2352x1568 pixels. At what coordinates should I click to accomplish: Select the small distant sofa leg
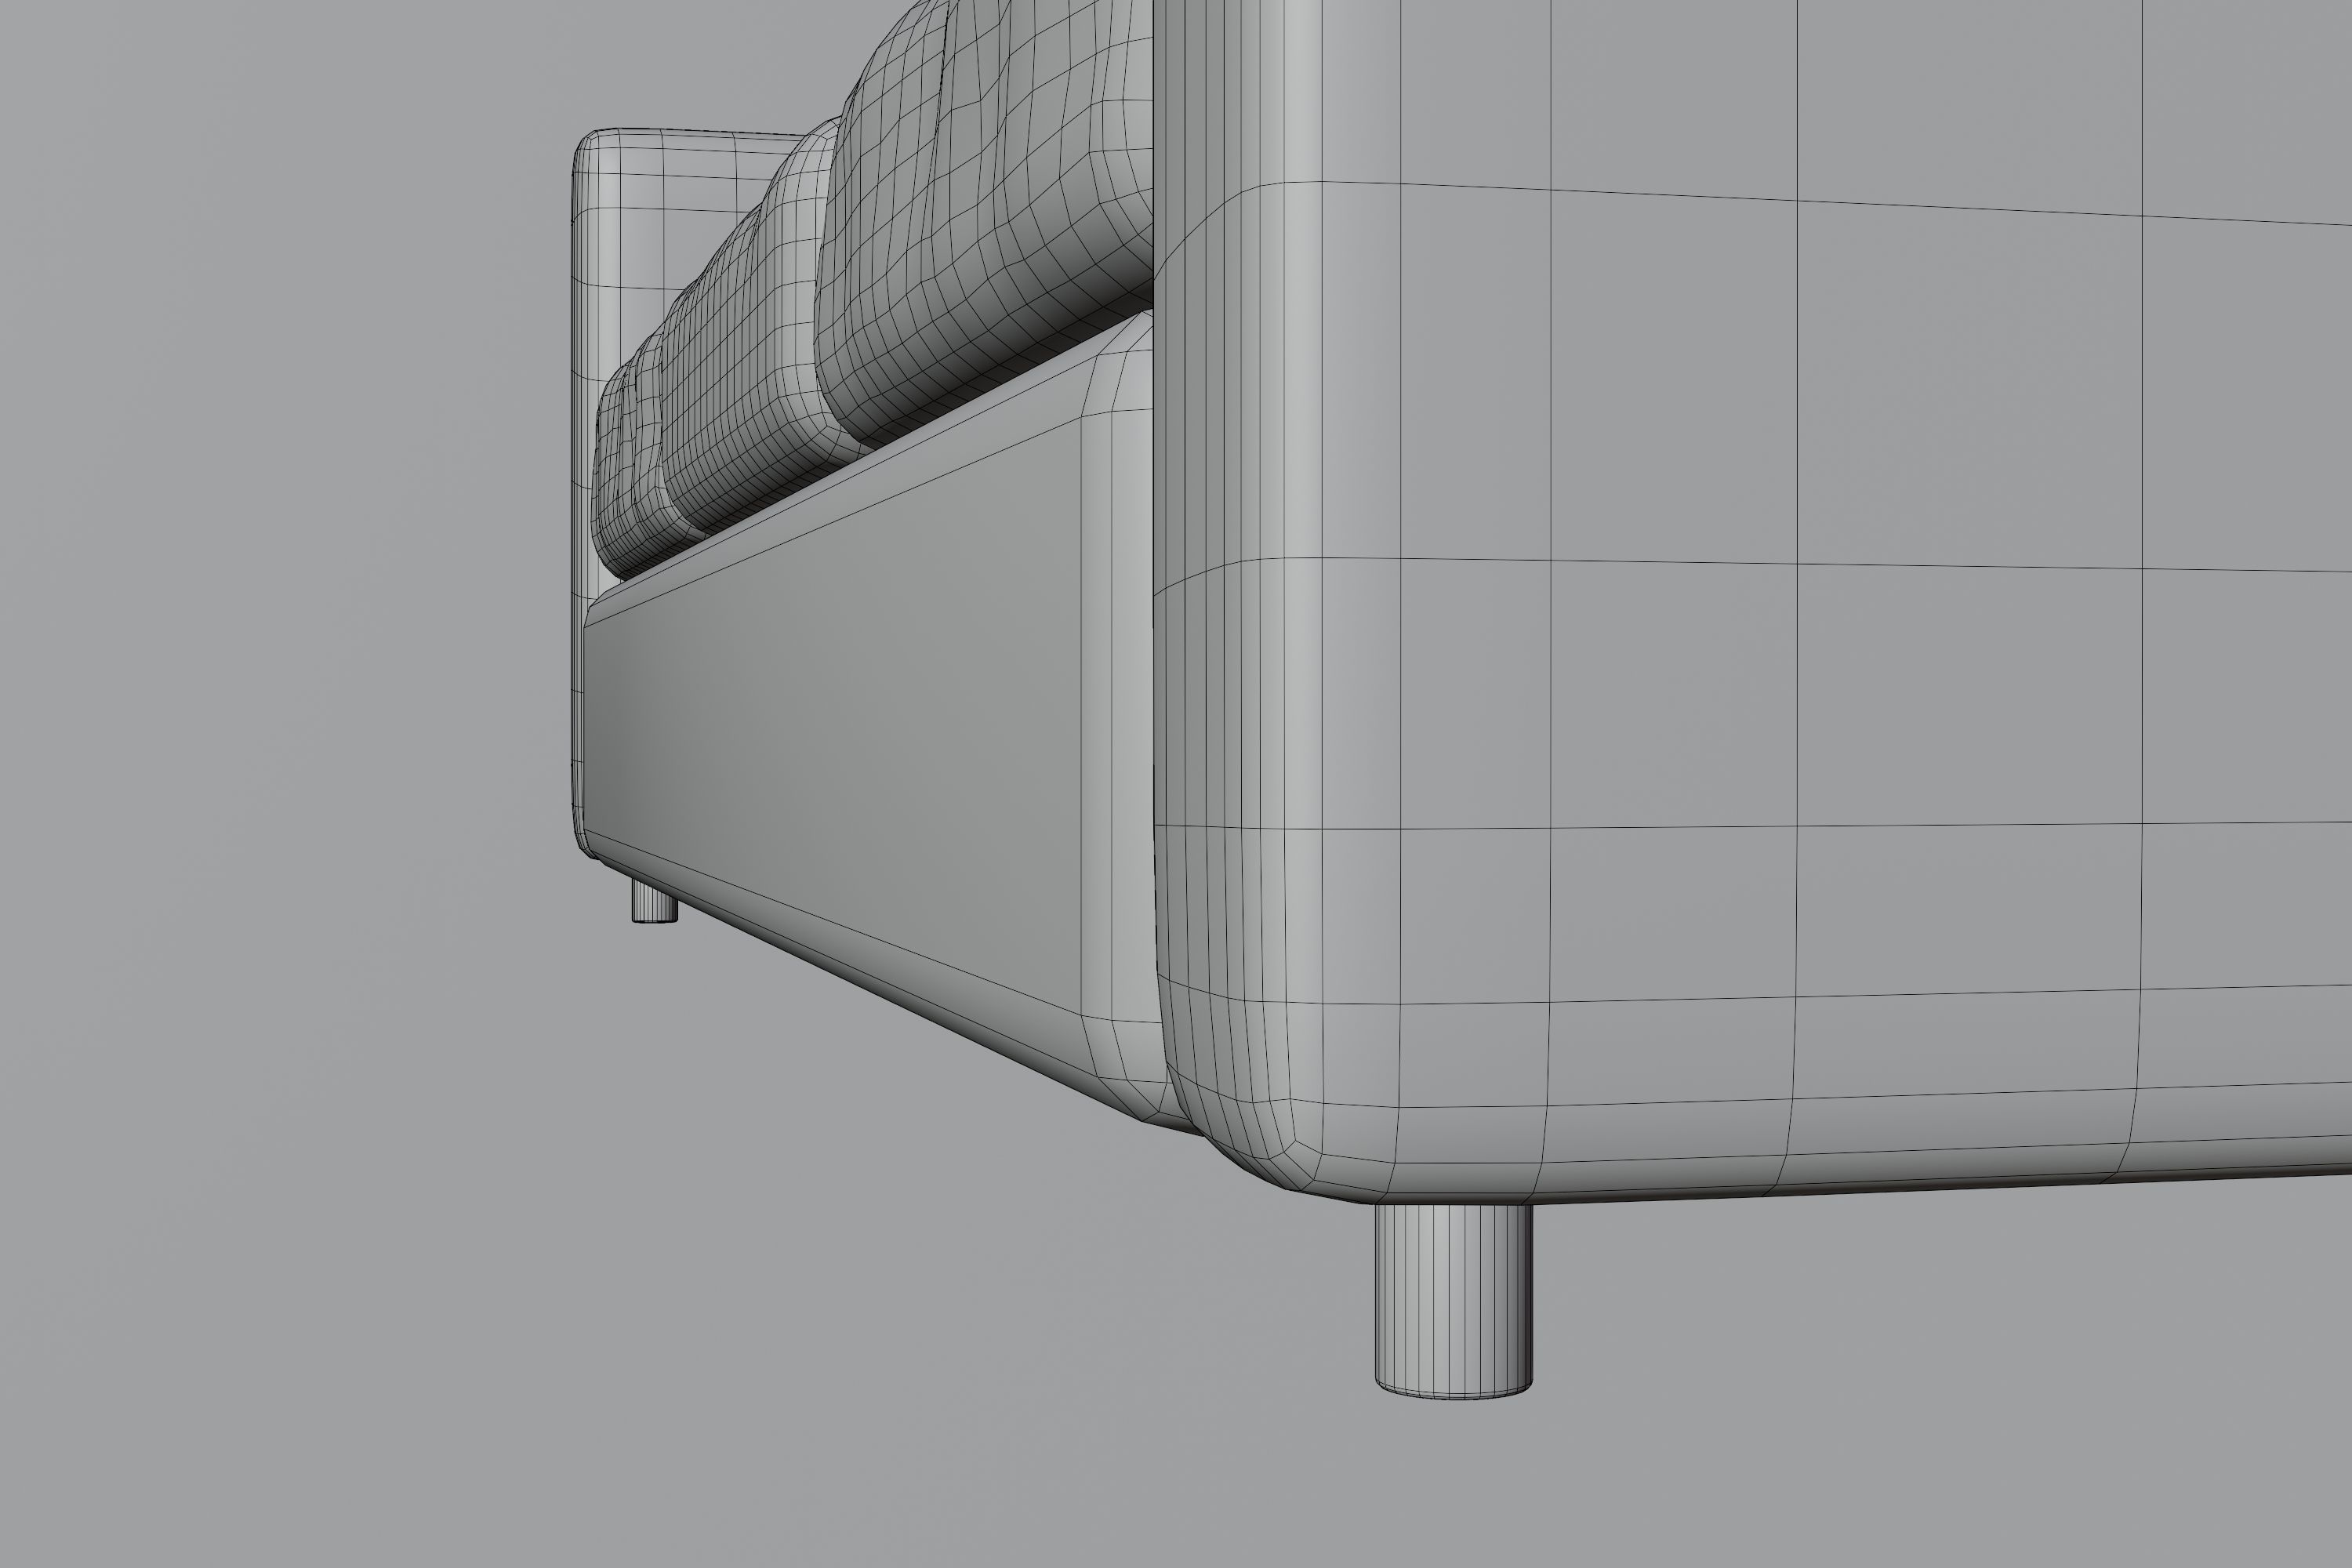(654, 901)
